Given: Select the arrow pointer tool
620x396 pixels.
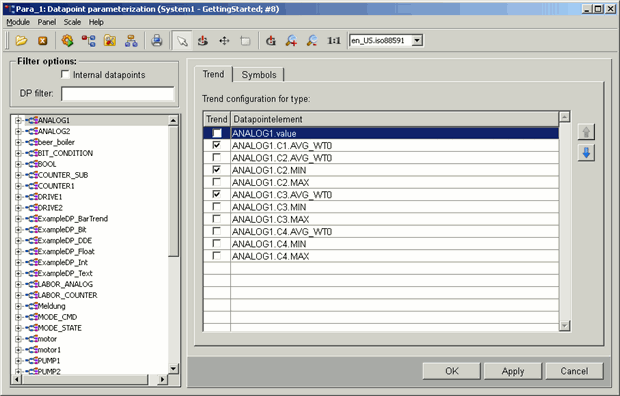Looking at the screenshot, I should pyautogui.click(x=182, y=40).
